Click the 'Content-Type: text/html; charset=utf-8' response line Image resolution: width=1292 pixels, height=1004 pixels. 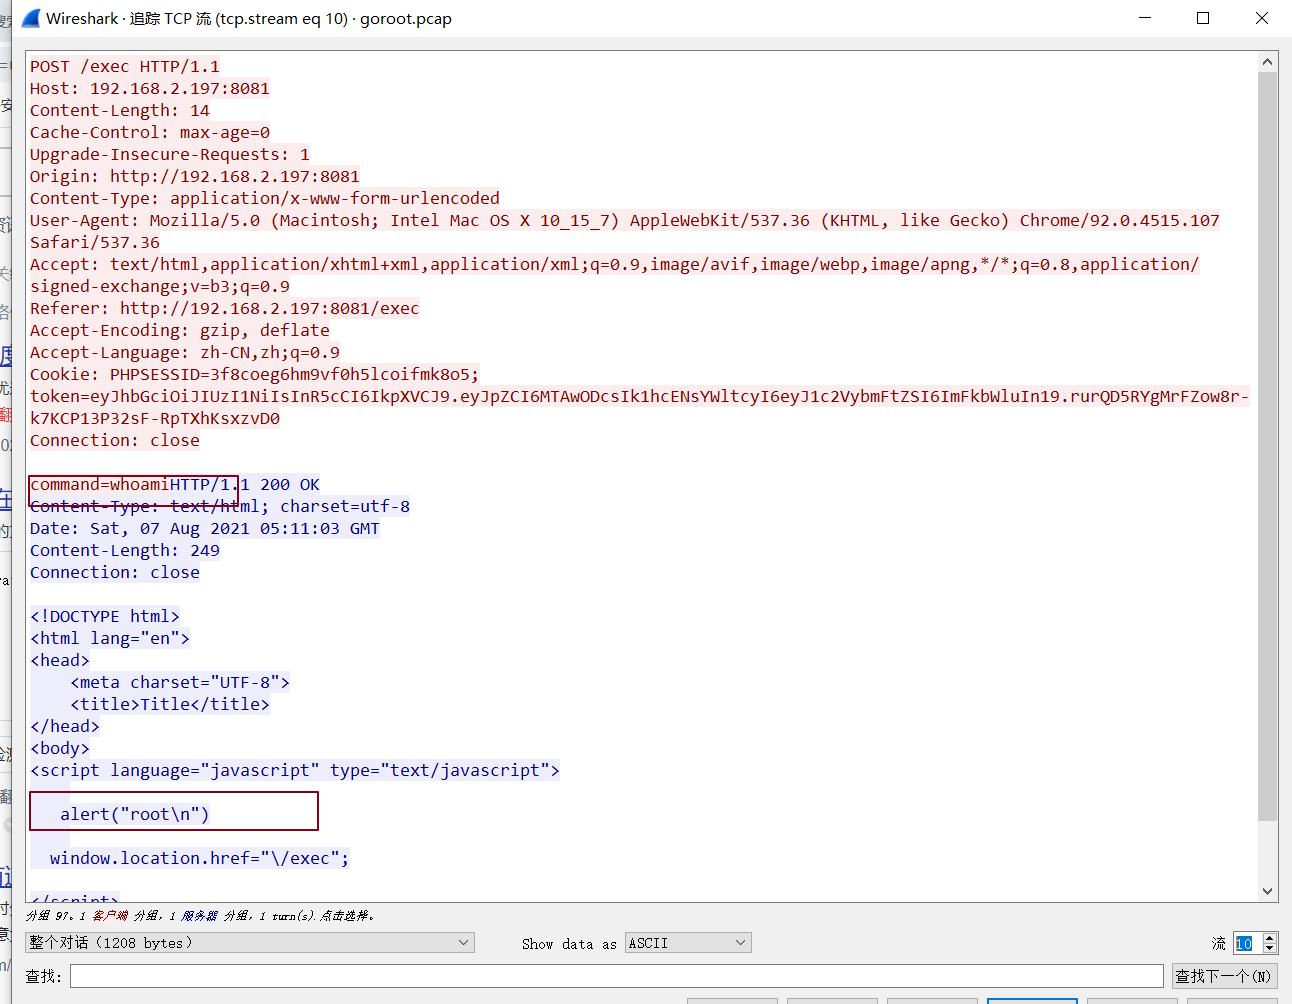pos(220,507)
